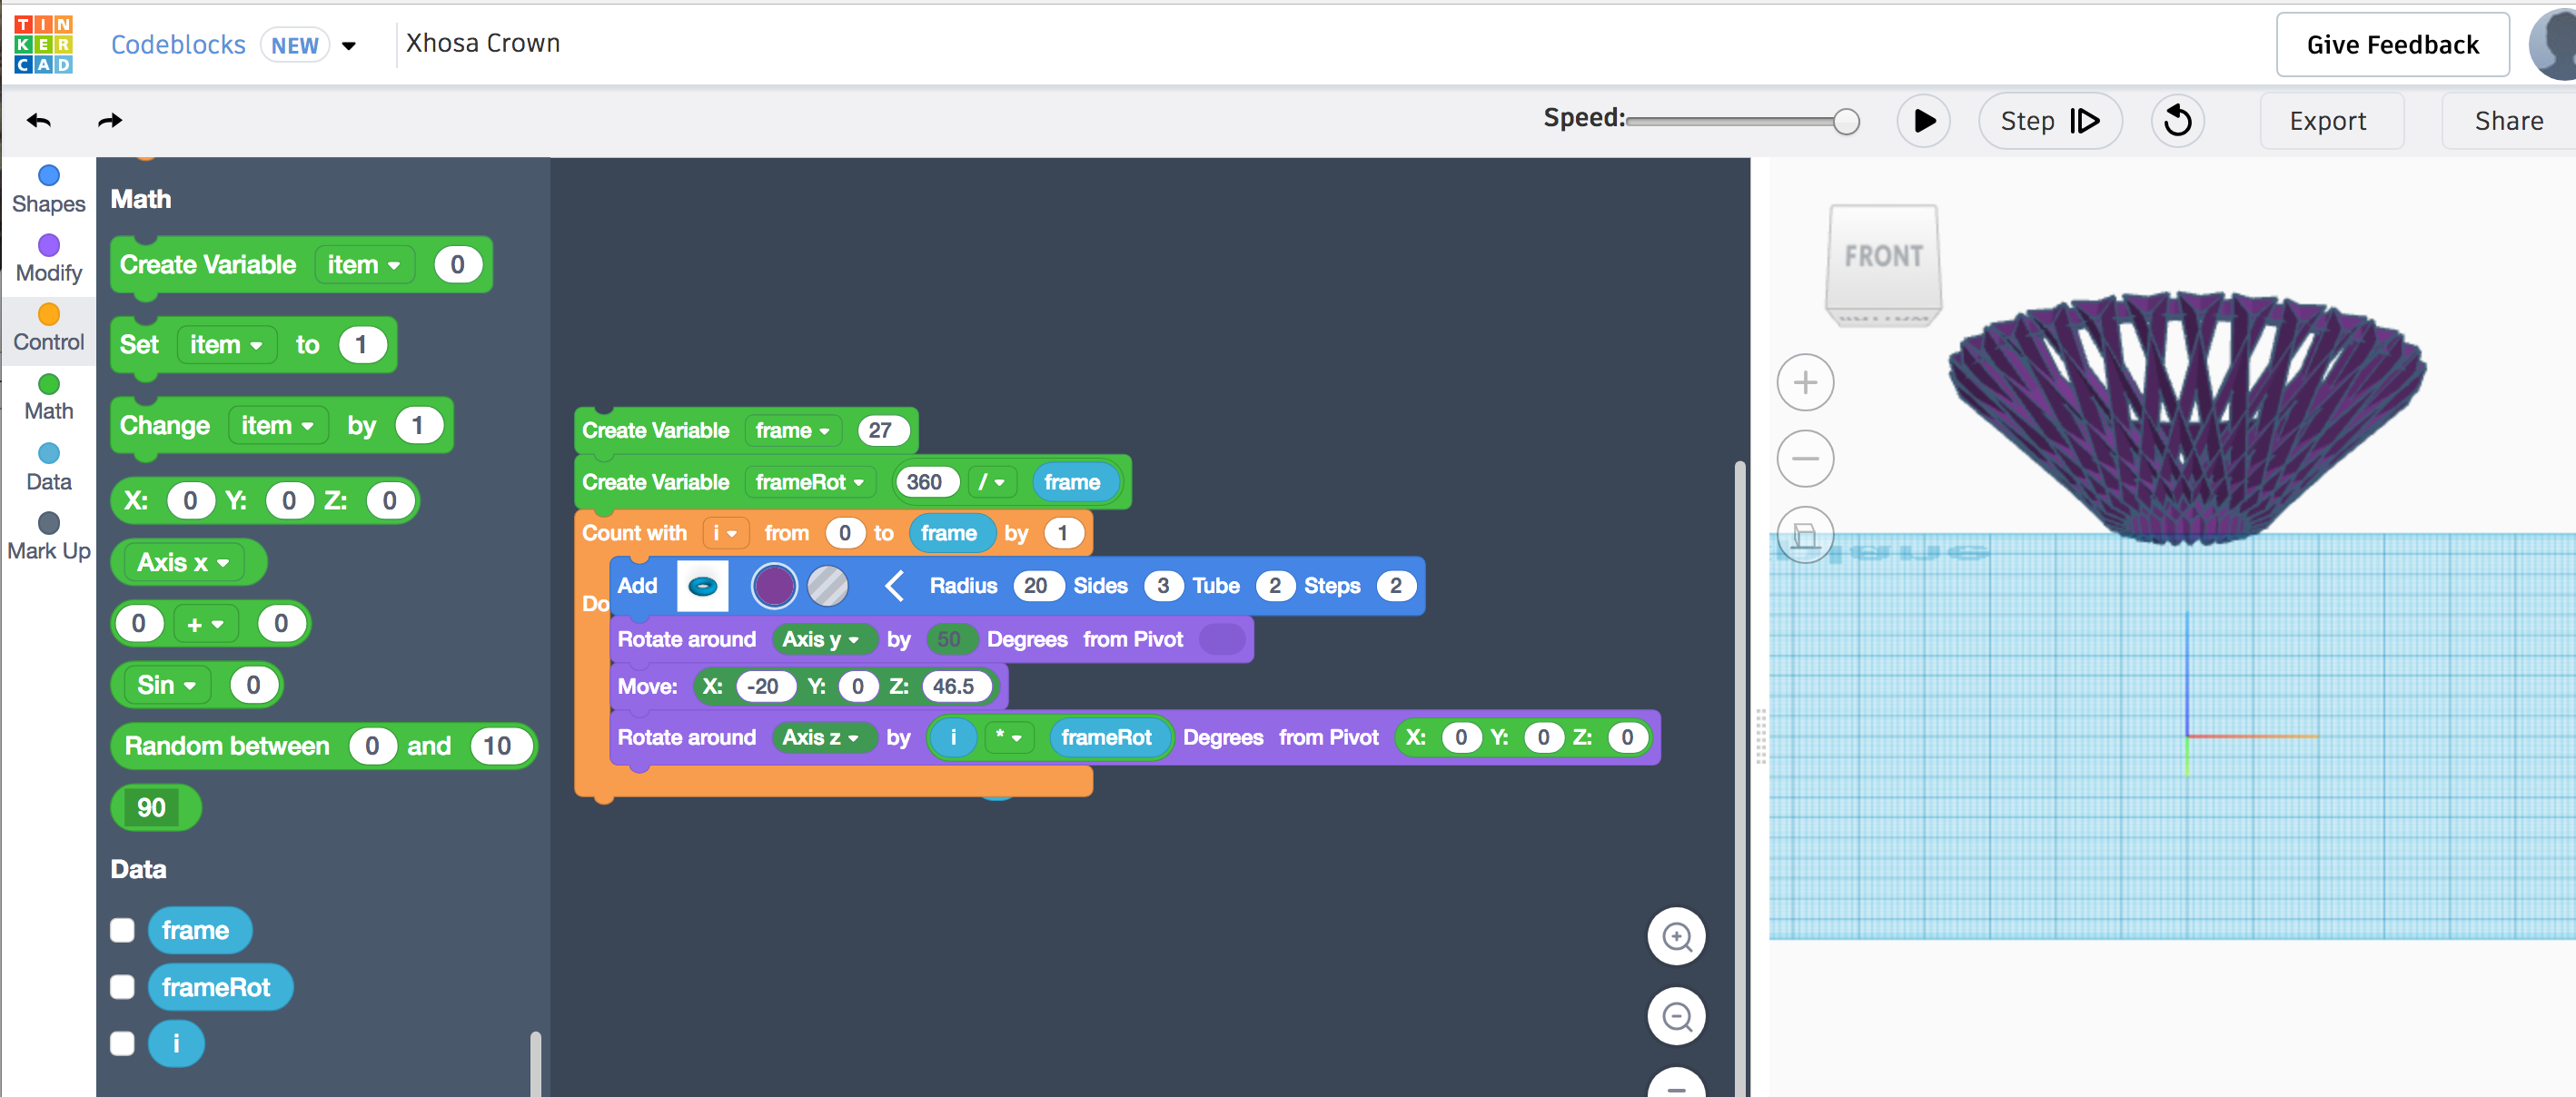Edit the Radius value 20
The height and width of the screenshot is (1097, 2576).
click(x=1036, y=586)
